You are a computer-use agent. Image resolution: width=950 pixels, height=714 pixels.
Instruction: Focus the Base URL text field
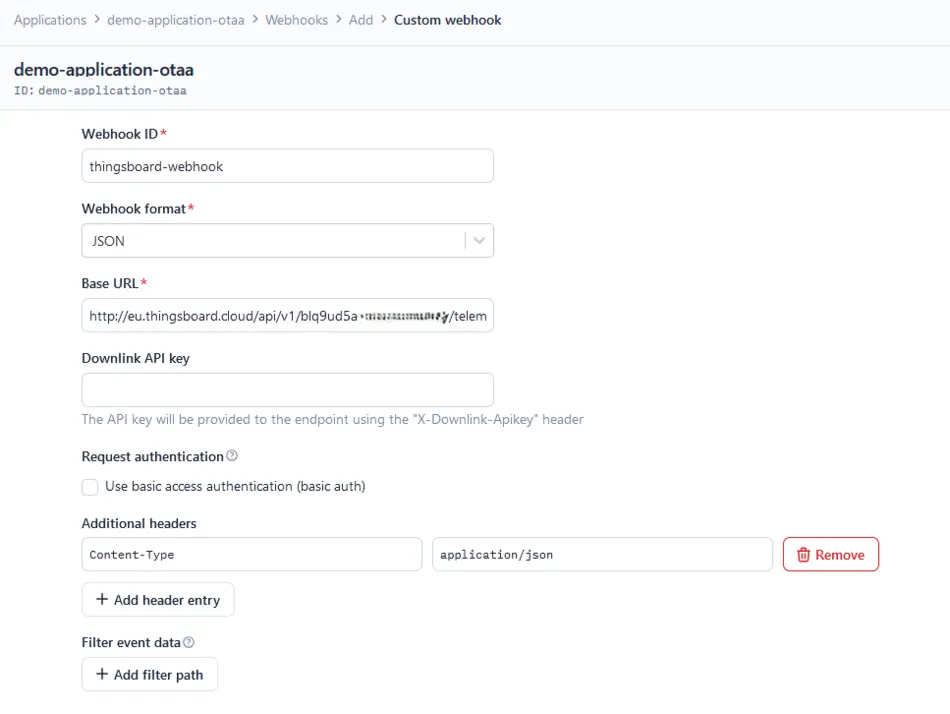coord(287,316)
